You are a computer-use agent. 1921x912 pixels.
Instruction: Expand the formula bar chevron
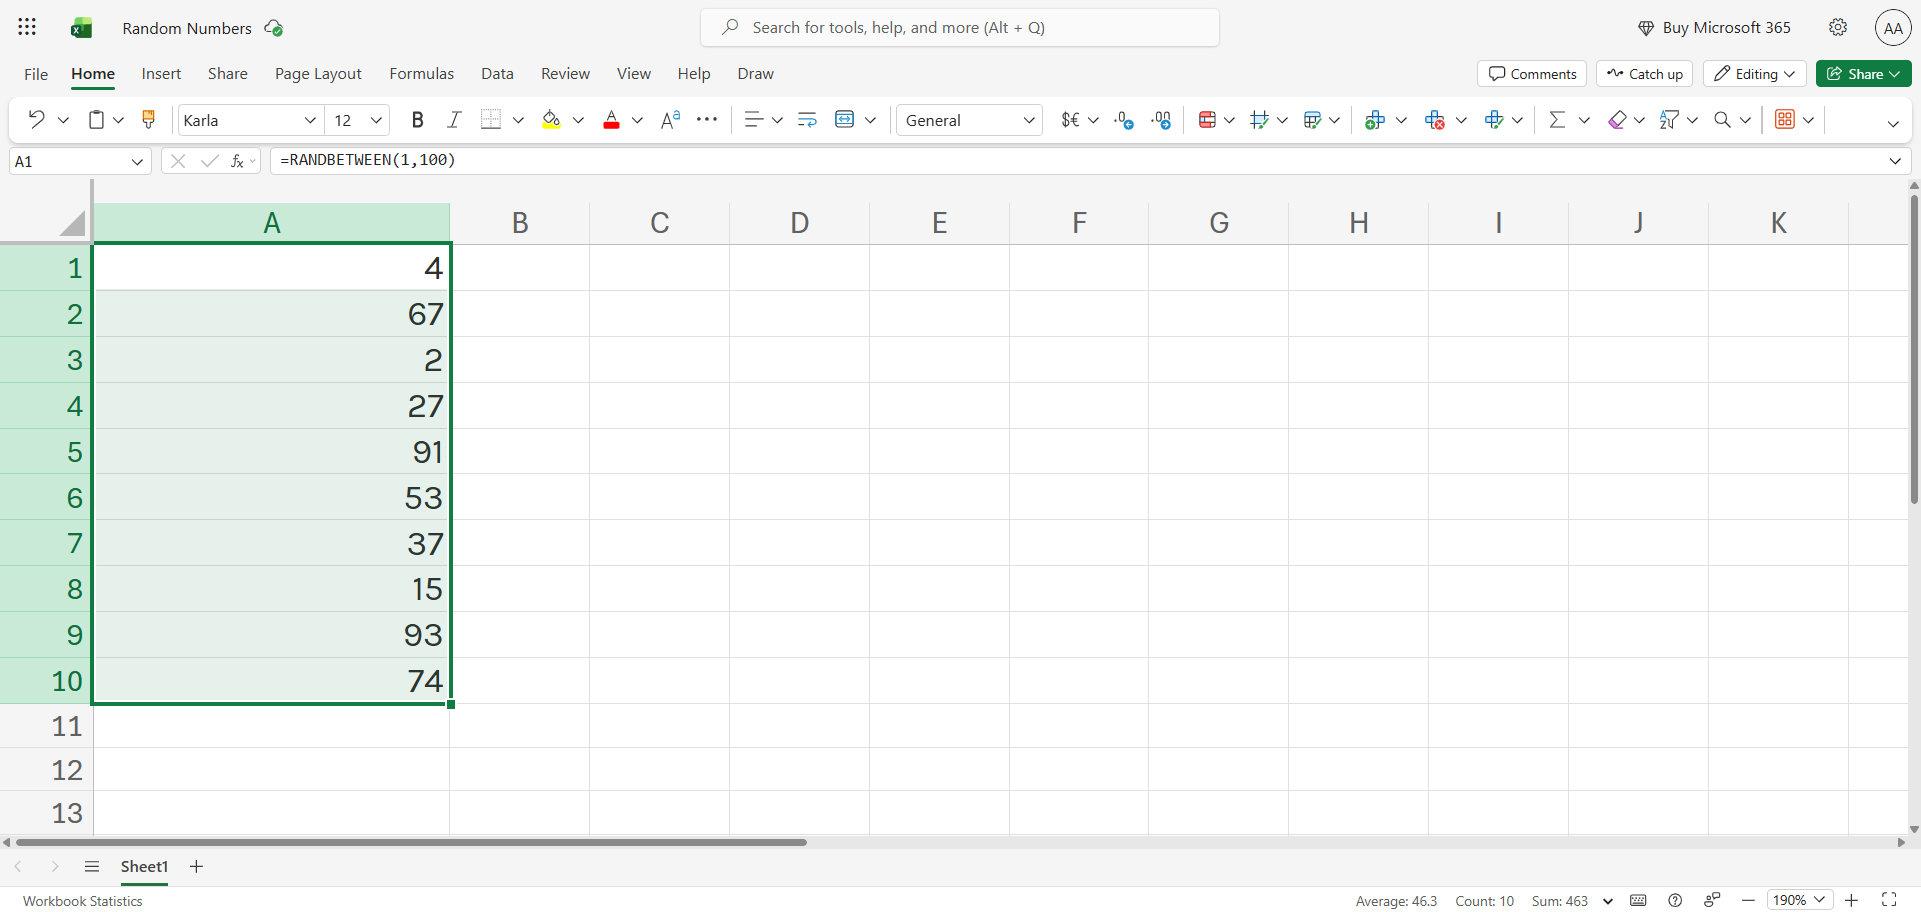pyautogui.click(x=1895, y=161)
